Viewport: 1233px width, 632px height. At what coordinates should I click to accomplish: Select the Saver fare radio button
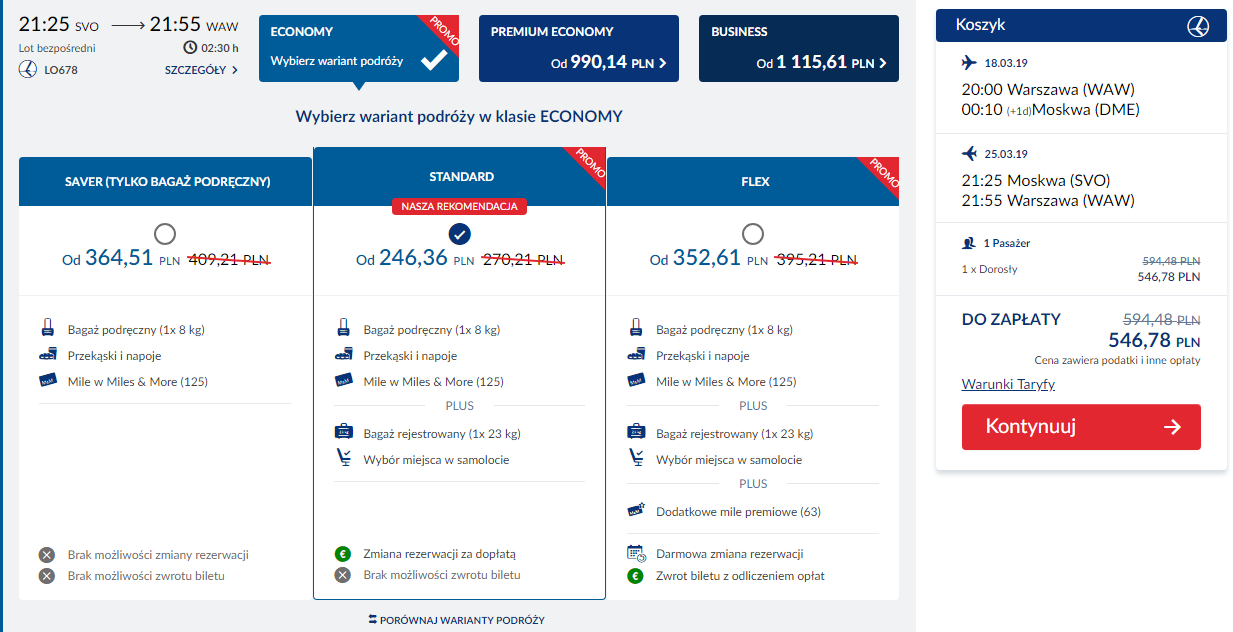[165, 234]
